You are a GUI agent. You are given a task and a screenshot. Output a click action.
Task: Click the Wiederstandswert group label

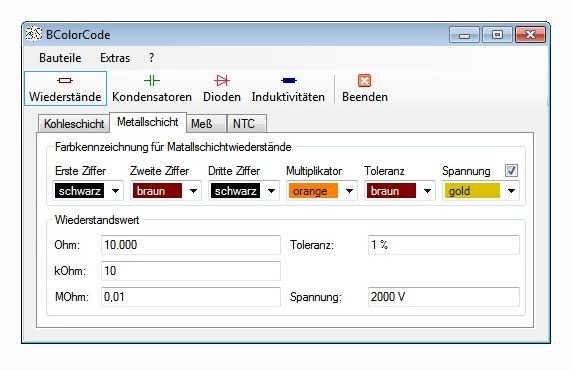point(97,220)
